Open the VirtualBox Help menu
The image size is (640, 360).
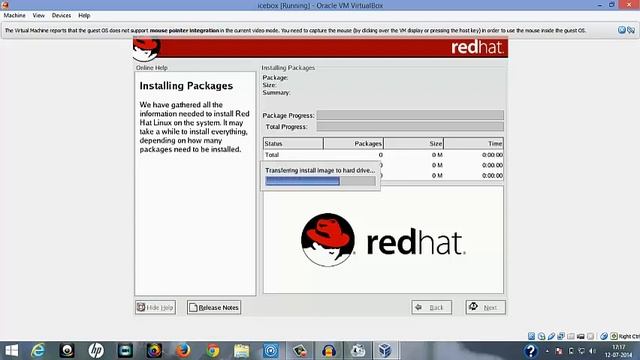pyautogui.click(x=84, y=16)
